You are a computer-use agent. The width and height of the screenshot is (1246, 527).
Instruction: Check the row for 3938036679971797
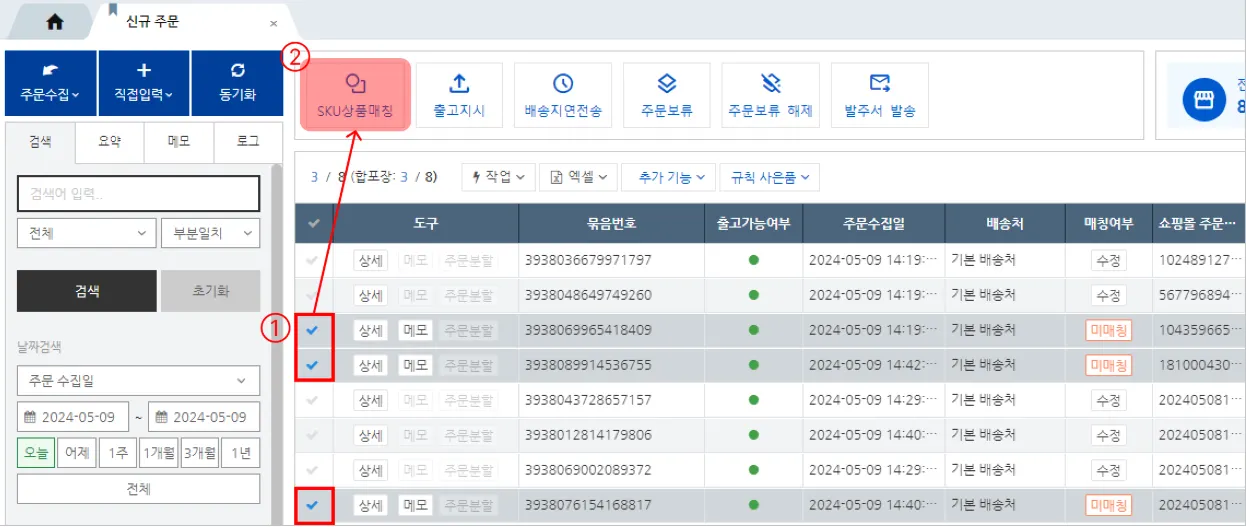(313, 260)
